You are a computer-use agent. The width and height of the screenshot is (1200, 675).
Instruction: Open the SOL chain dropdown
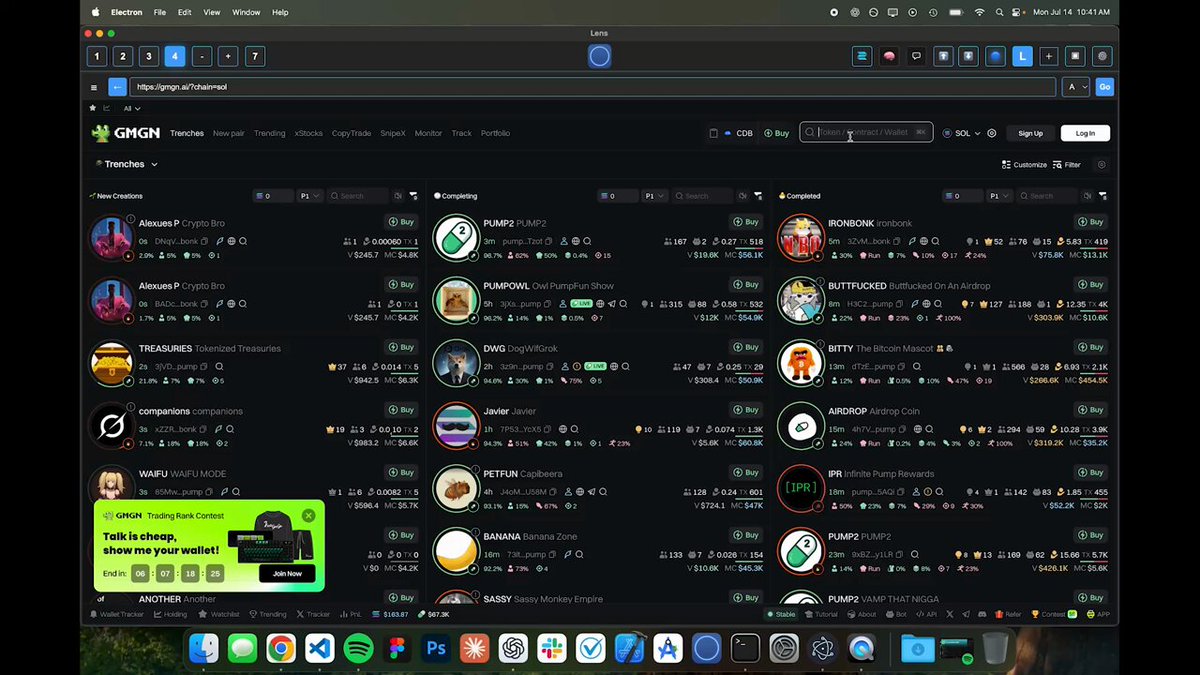pos(961,133)
